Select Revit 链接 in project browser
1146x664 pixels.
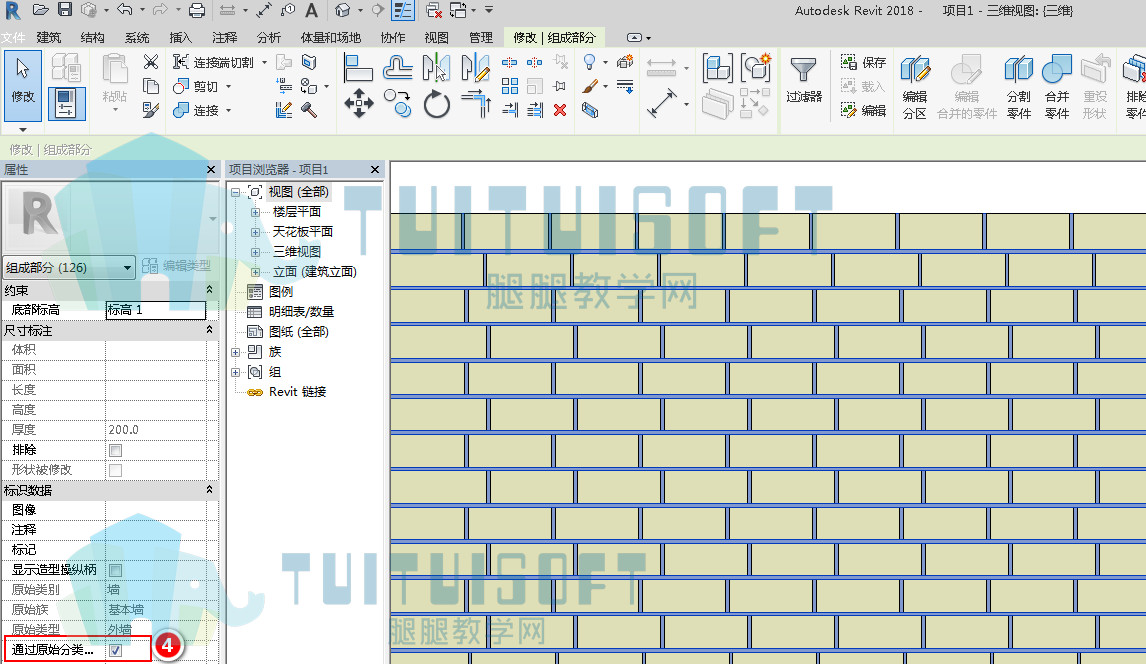pyautogui.click(x=297, y=392)
